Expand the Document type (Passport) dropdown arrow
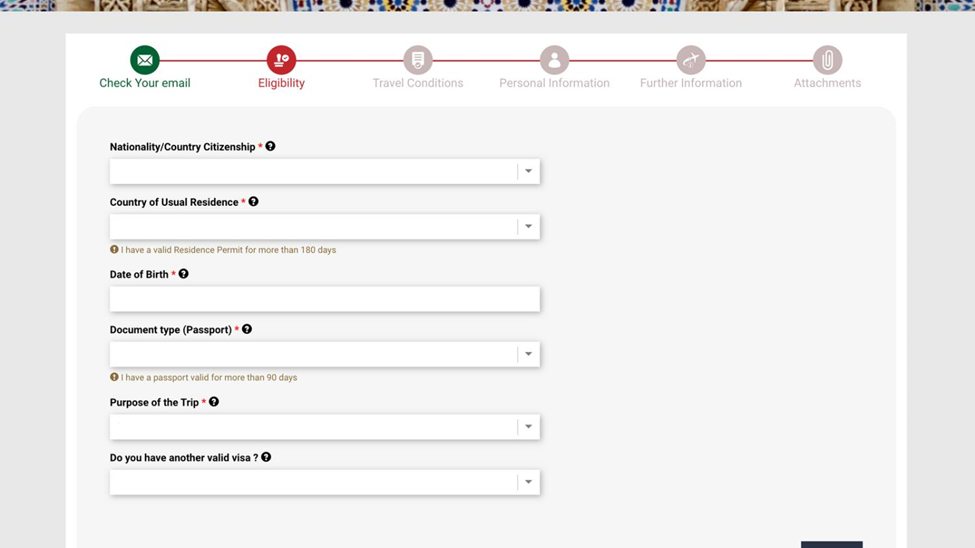The image size is (975, 548). tap(529, 354)
